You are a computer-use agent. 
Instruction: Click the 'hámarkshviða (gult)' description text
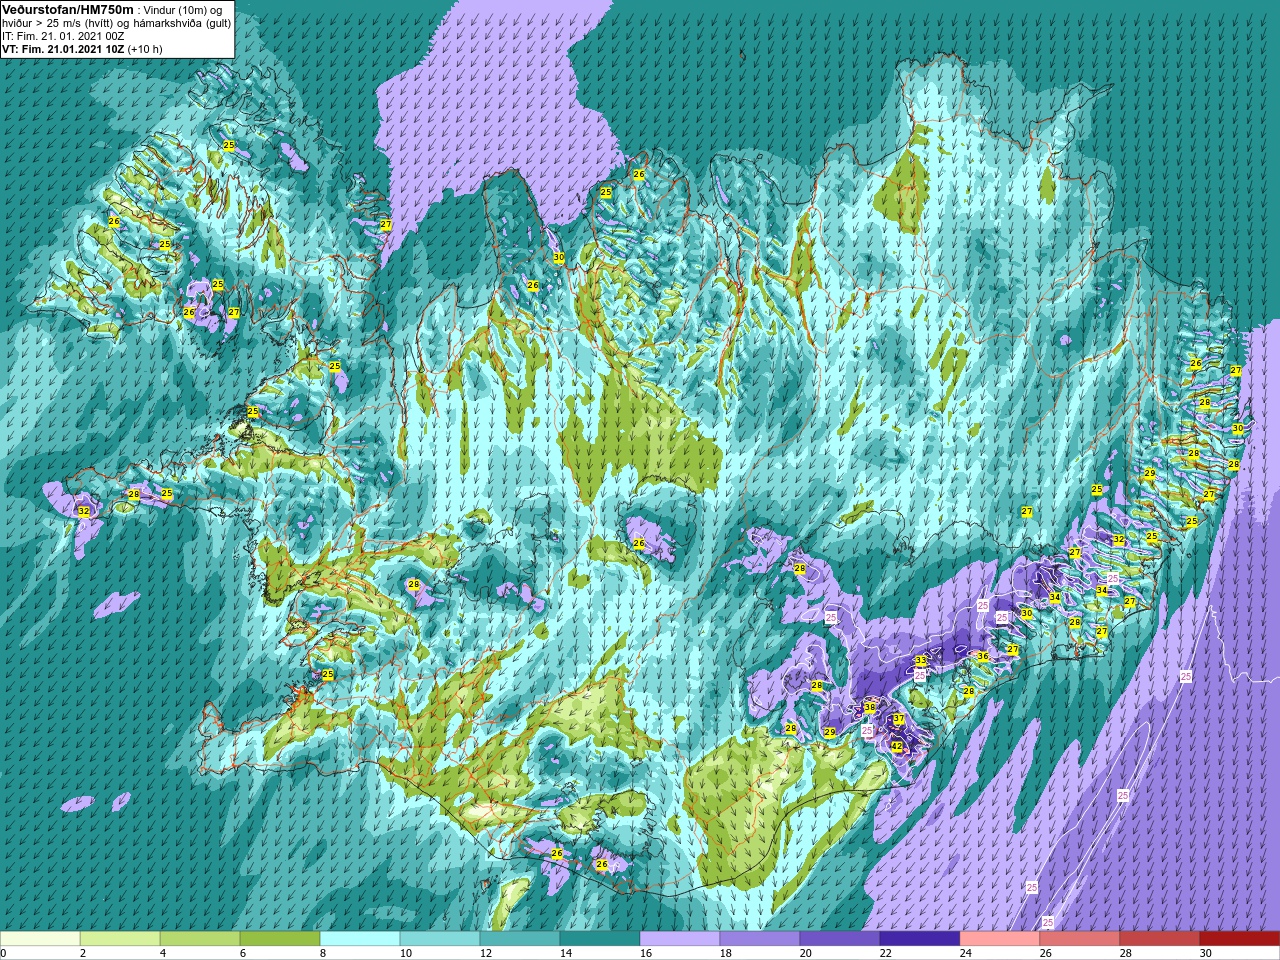point(183,23)
